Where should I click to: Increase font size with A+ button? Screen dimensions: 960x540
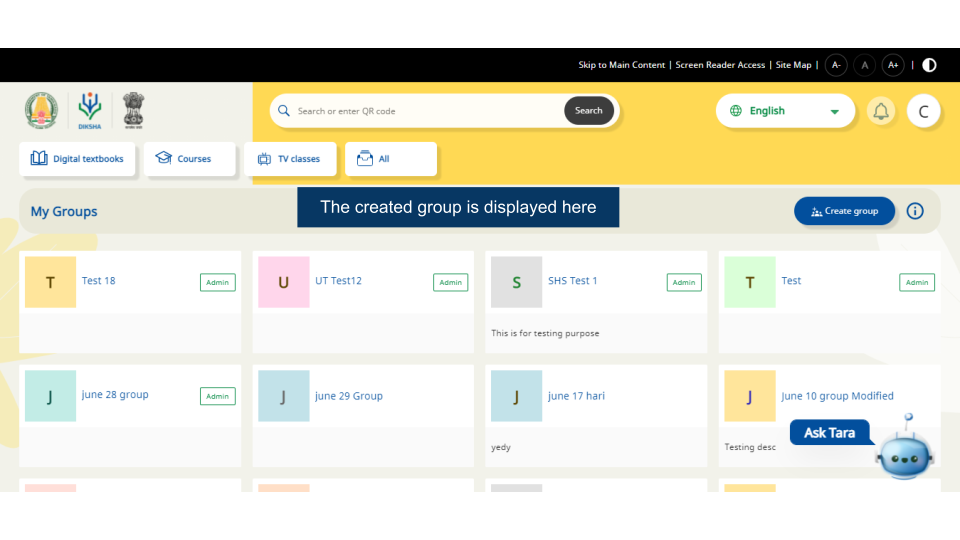coord(893,65)
